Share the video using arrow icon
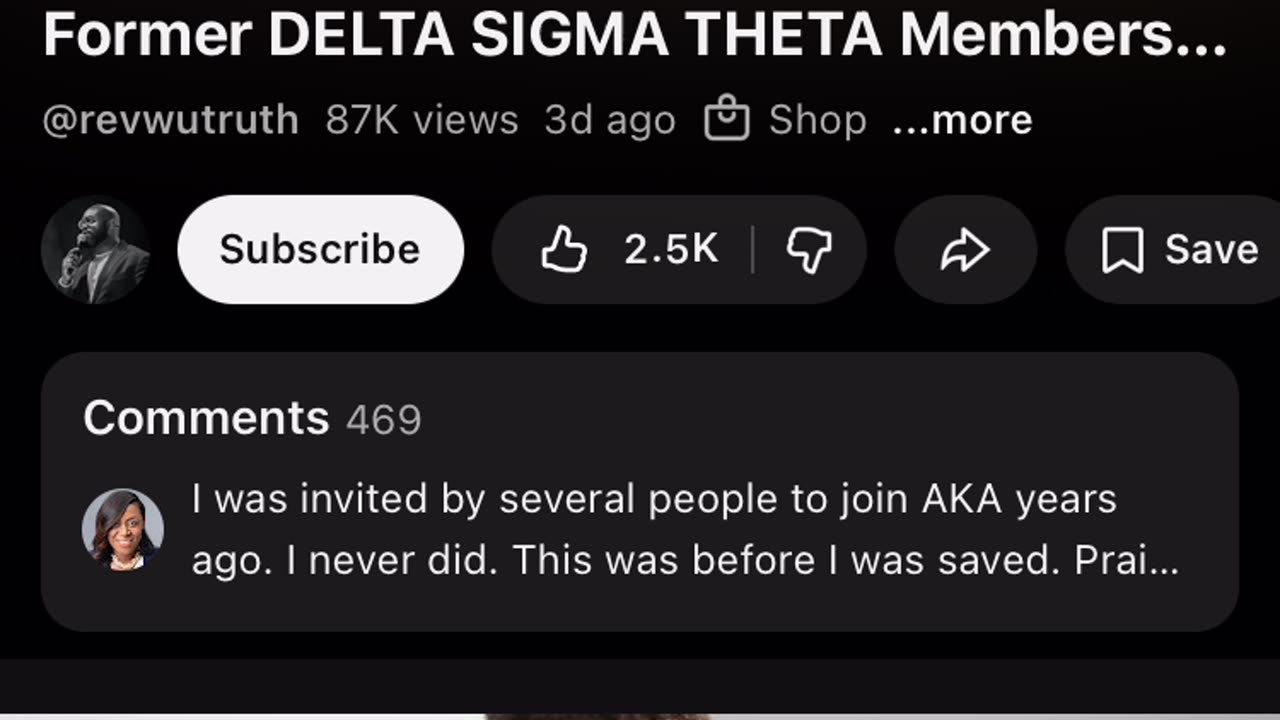 tap(965, 250)
